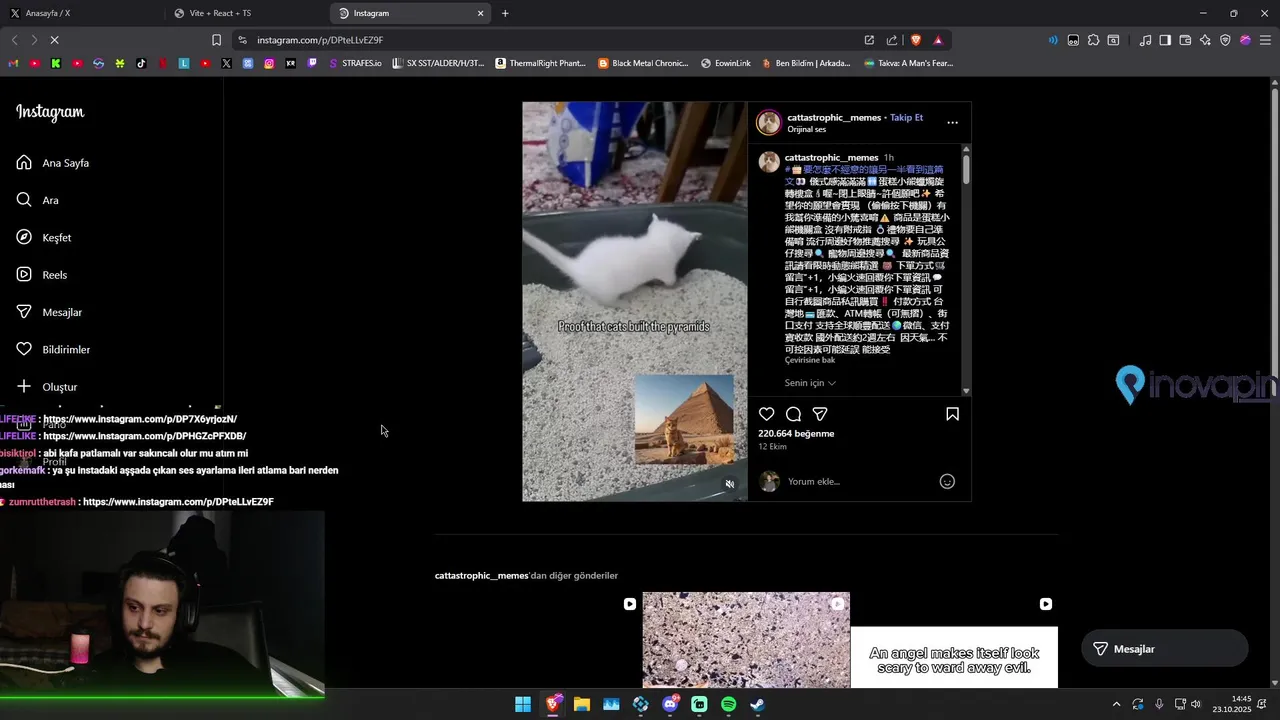Click the share page icon in address bar

coord(892,40)
